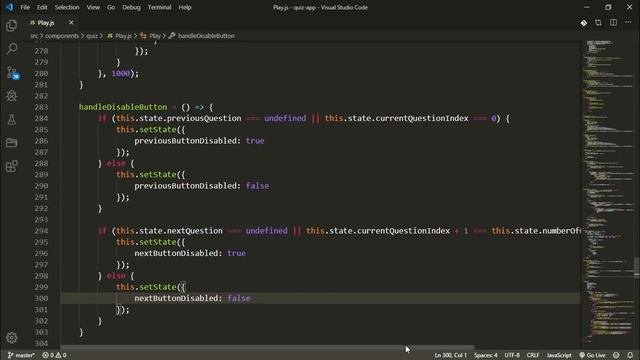Open the Project Manager folder icon
The height and width of the screenshot is (360, 640).
point(11,143)
